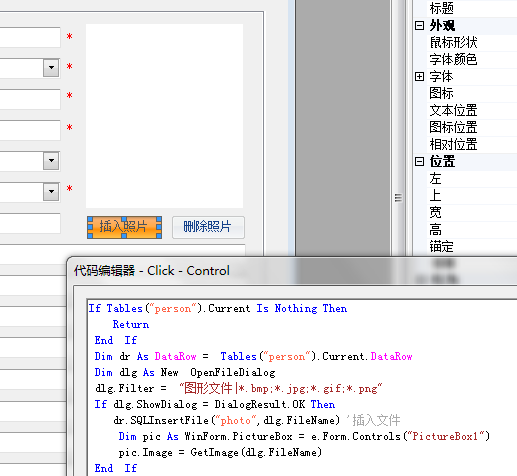This screenshot has height=476, width=517.
Task: Select the 图标 property row
Action: (x=472, y=94)
